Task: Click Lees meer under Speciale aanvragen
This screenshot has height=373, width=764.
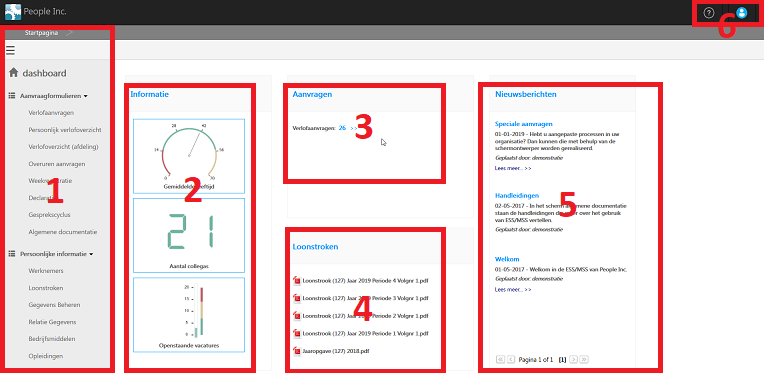Action: (513, 168)
